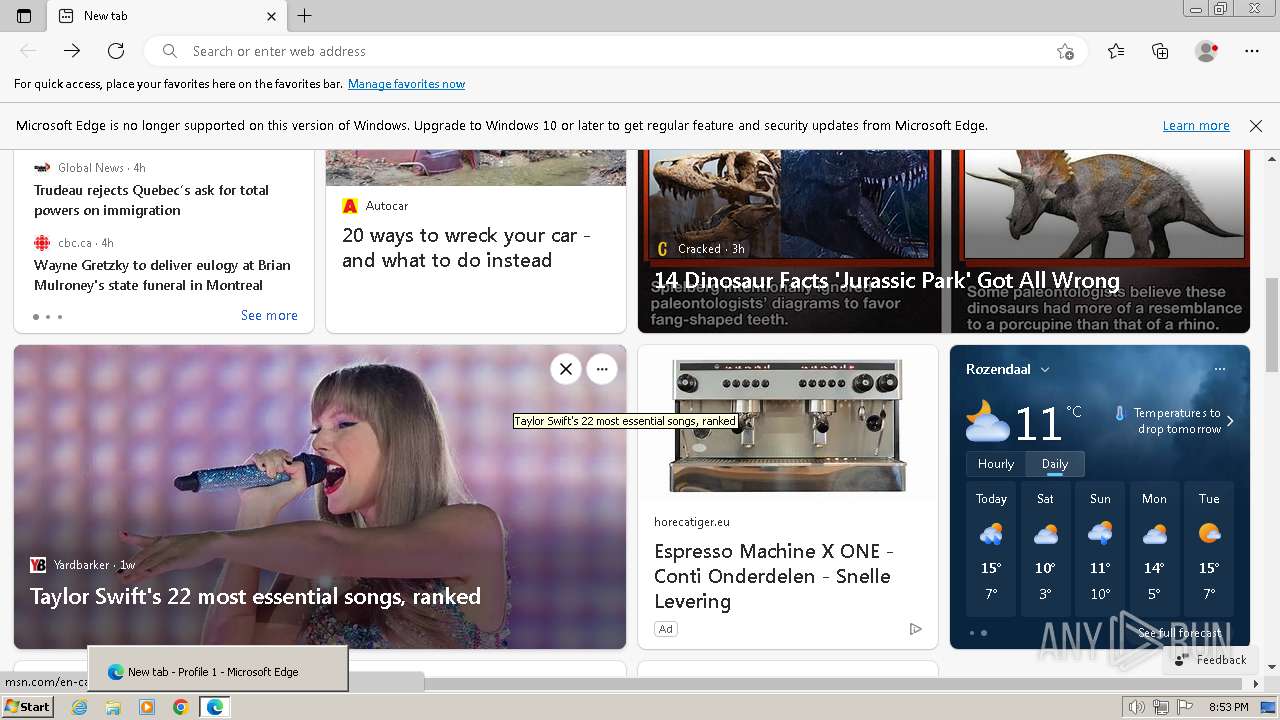Open Internet Explorer from taskbar
The image size is (1280, 720).
coord(80,707)
